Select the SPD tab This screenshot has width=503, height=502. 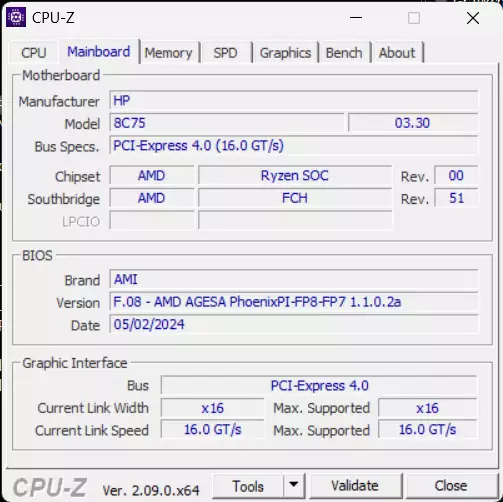[x=226, y=53]
